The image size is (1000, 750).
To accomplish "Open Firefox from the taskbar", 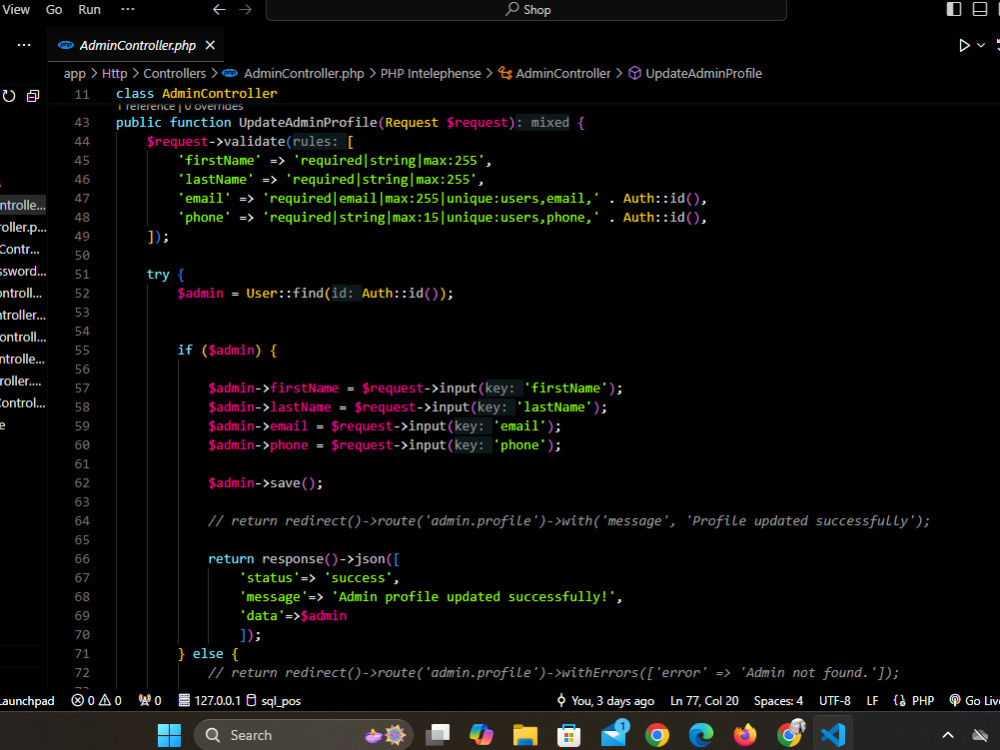I will 745,735.
